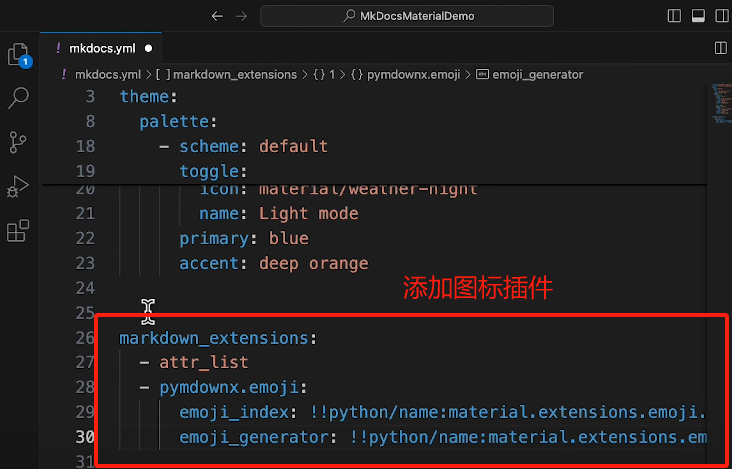Toggle the secondary side bar layout button

pos(719,16)
